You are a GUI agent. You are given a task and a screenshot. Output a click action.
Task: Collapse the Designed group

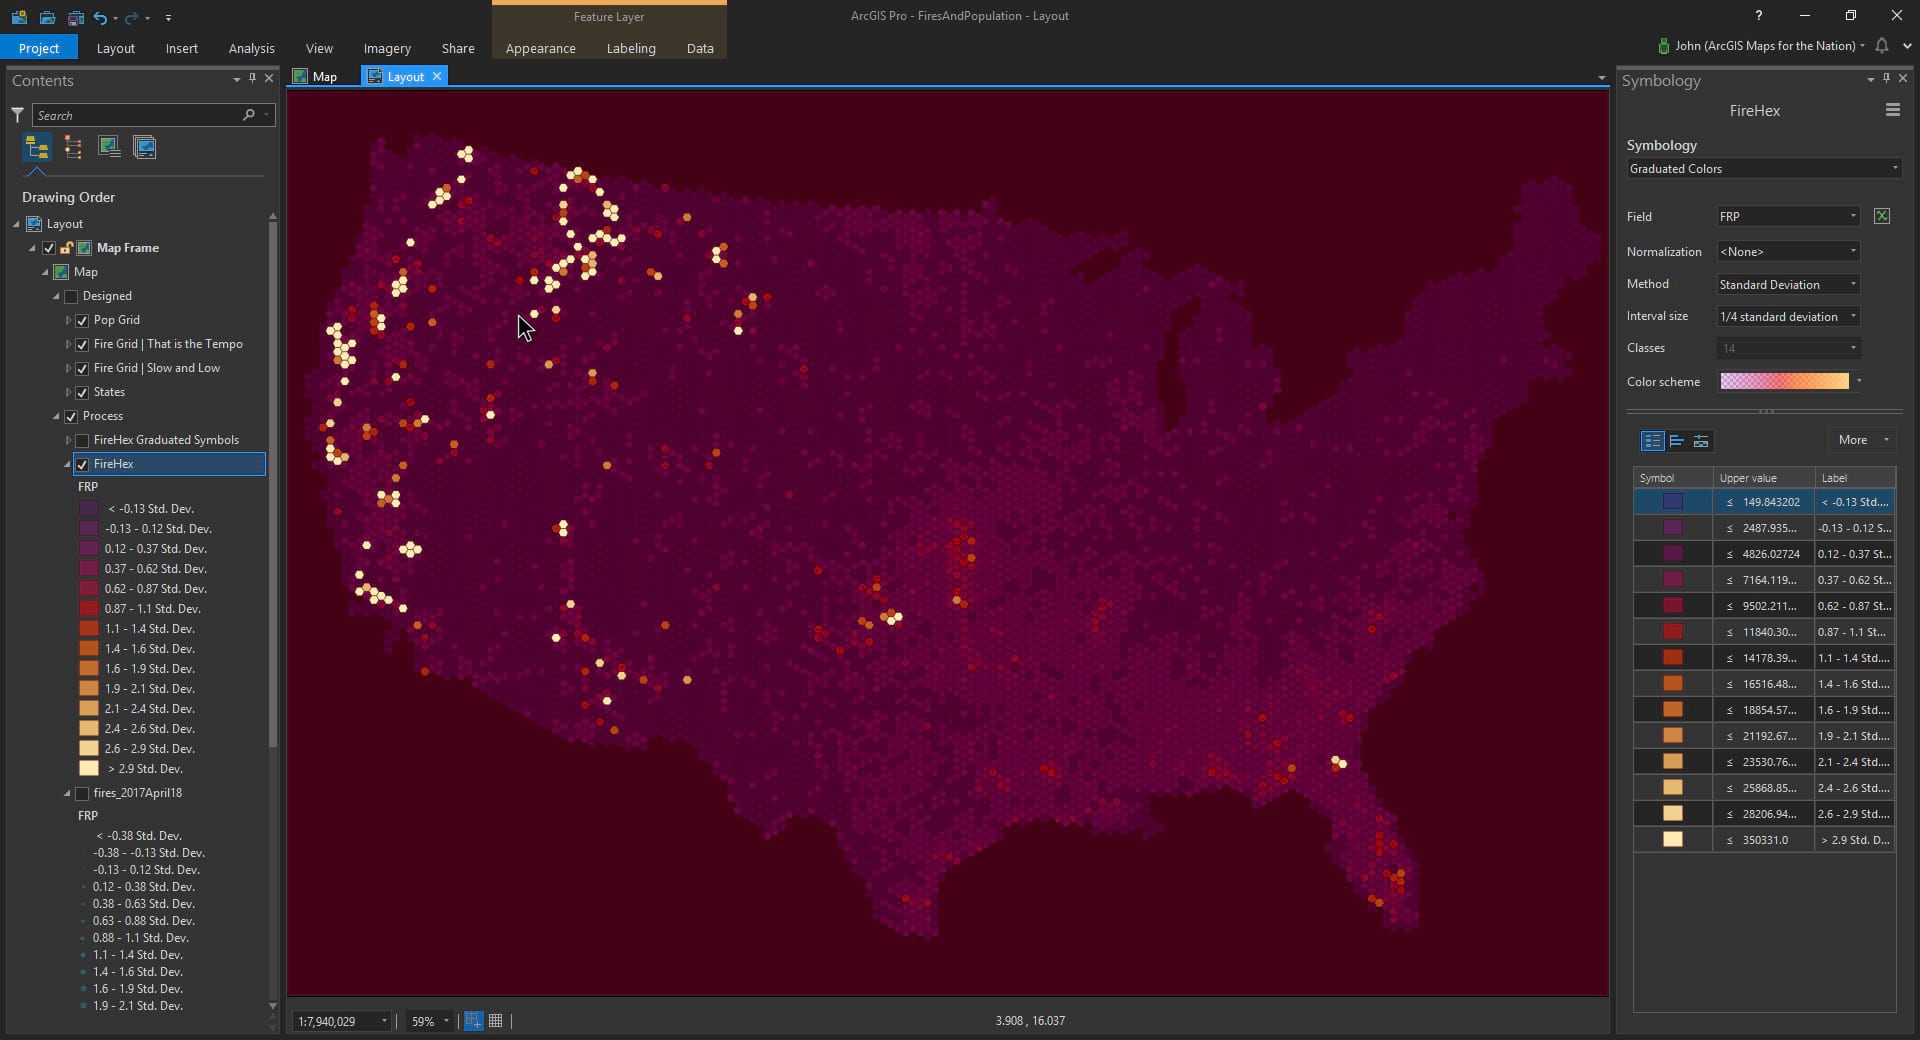56,296
